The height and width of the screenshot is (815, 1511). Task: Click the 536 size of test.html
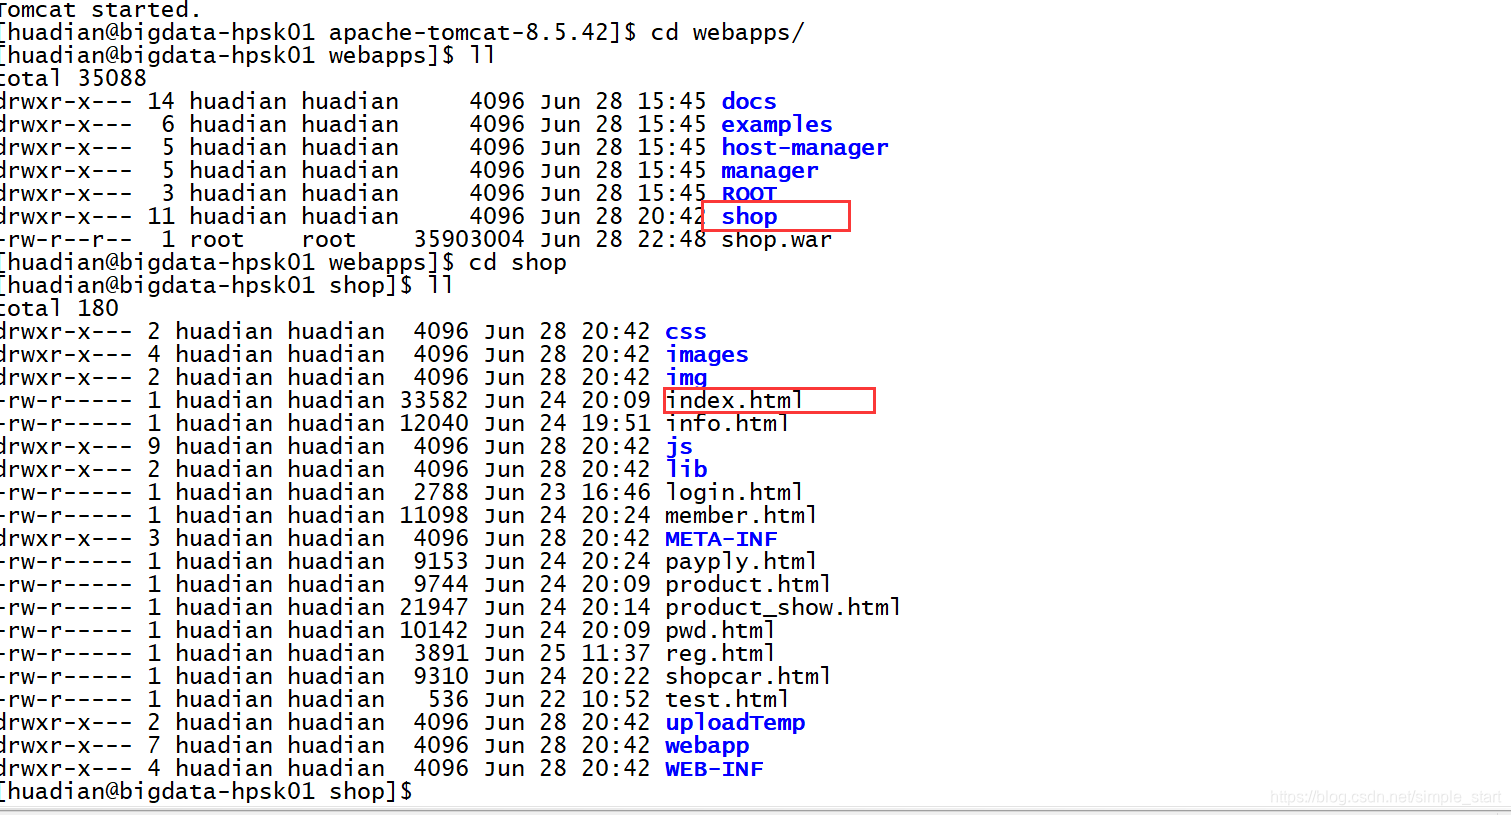(x=448, y=700)
